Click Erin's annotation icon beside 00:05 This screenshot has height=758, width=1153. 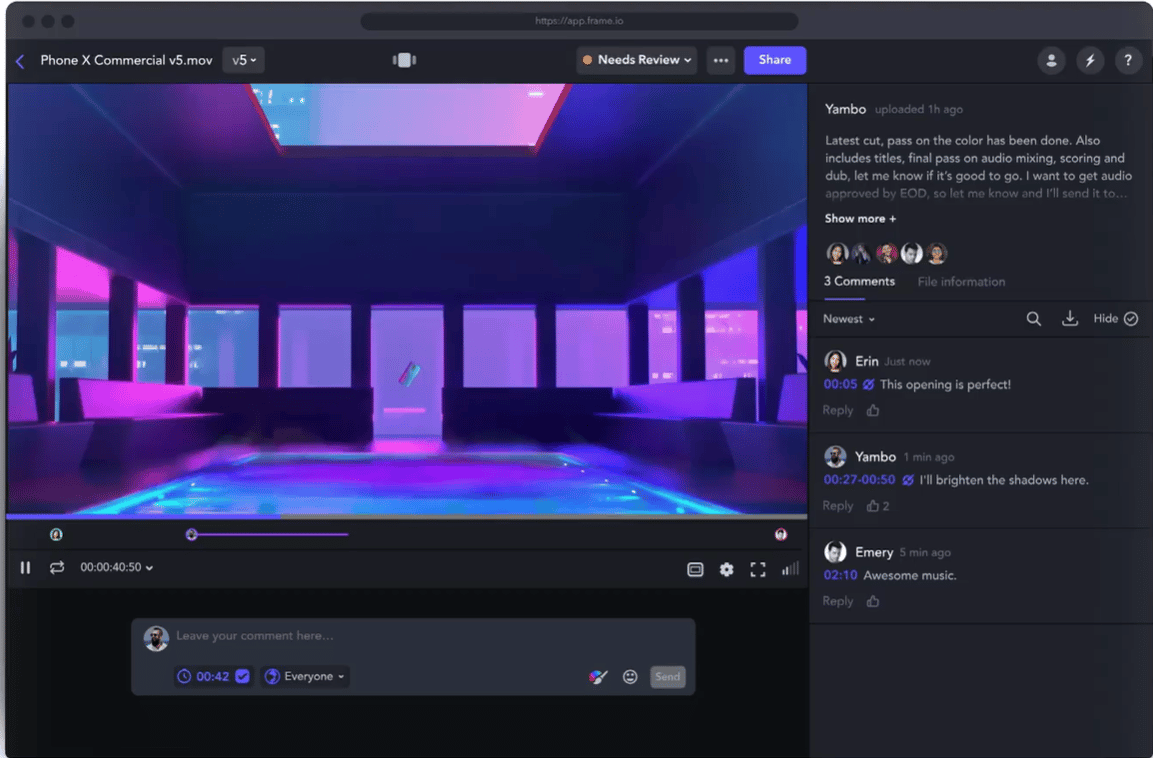(868, 385)
